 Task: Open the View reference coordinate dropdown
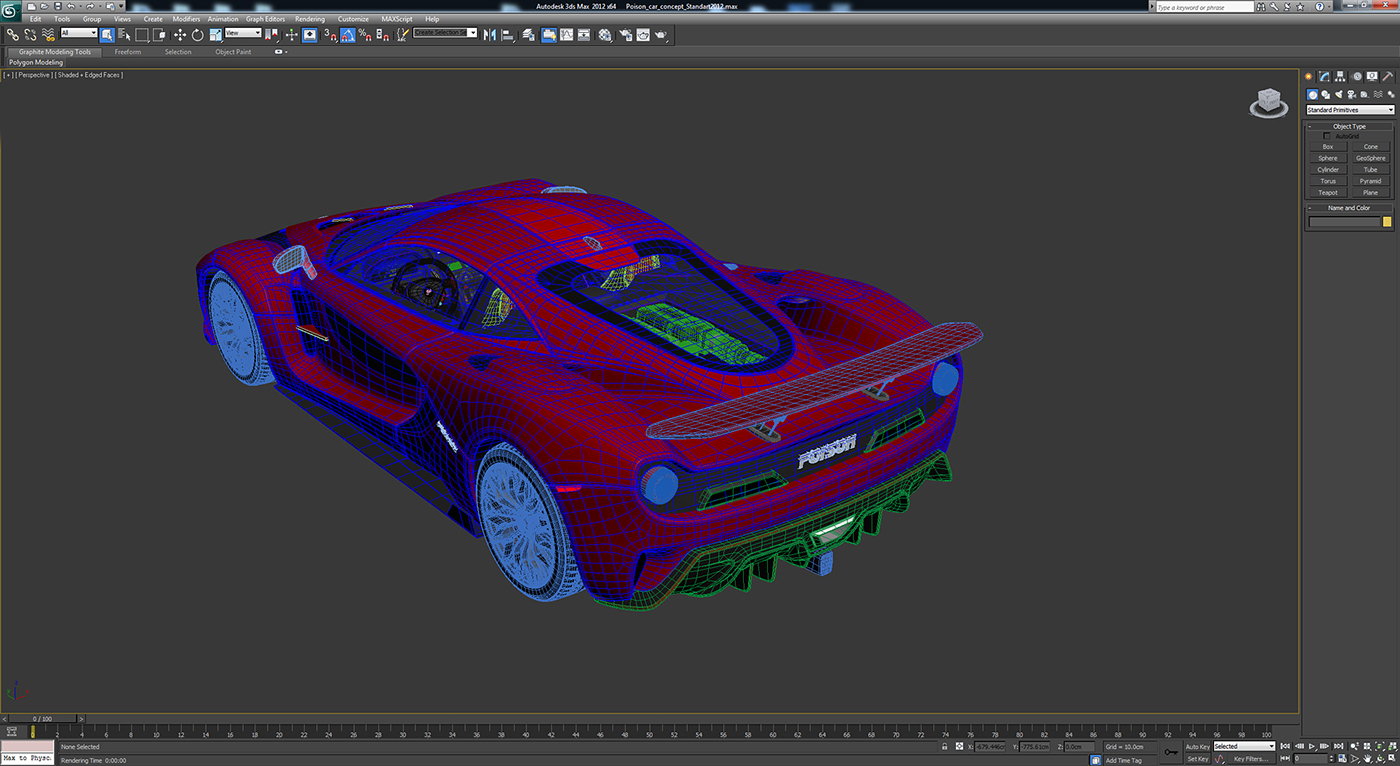coord(240,33)
